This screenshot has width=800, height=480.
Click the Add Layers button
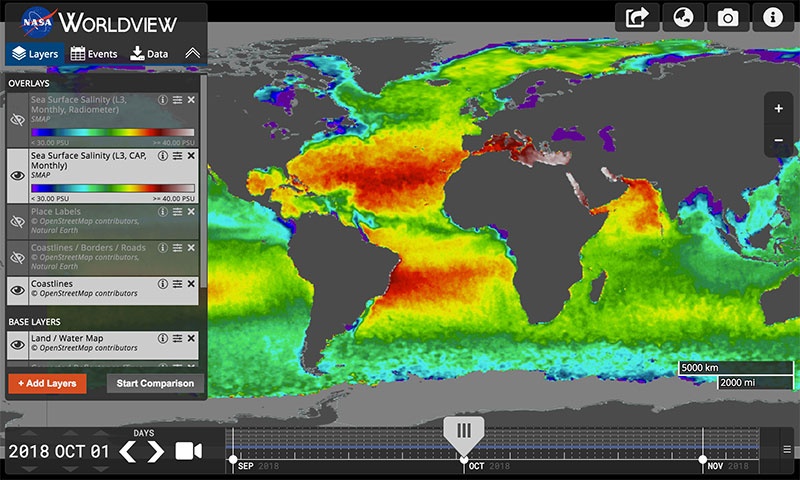click(47, 383)
